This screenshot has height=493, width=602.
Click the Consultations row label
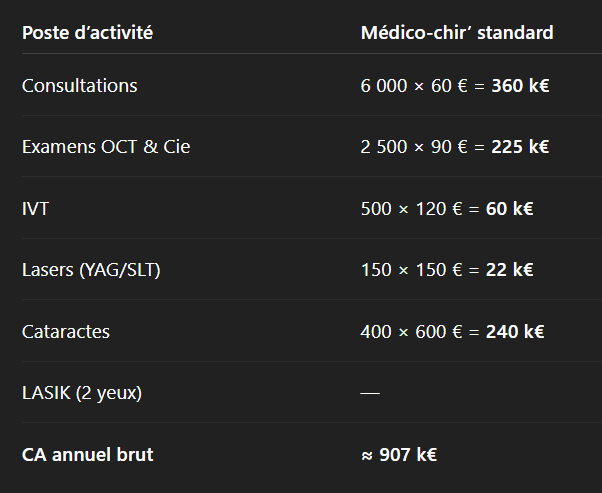point(79,86)
